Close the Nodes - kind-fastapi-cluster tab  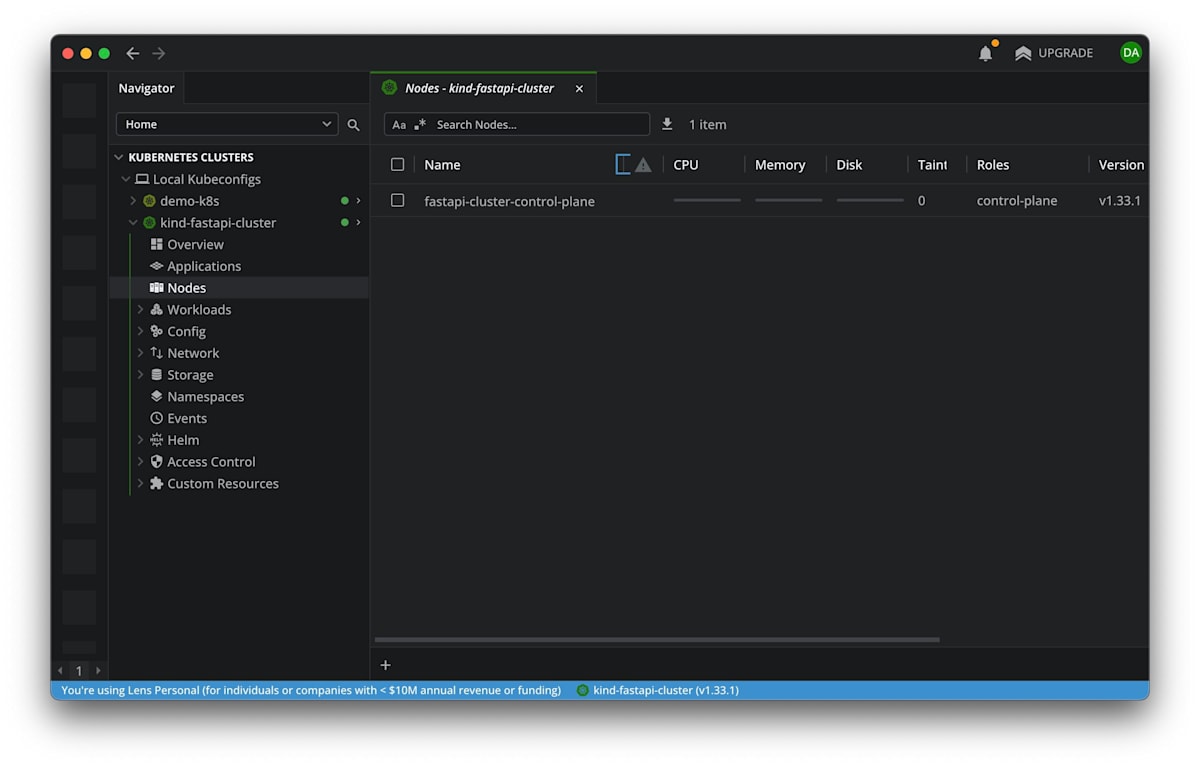(579, 88)
